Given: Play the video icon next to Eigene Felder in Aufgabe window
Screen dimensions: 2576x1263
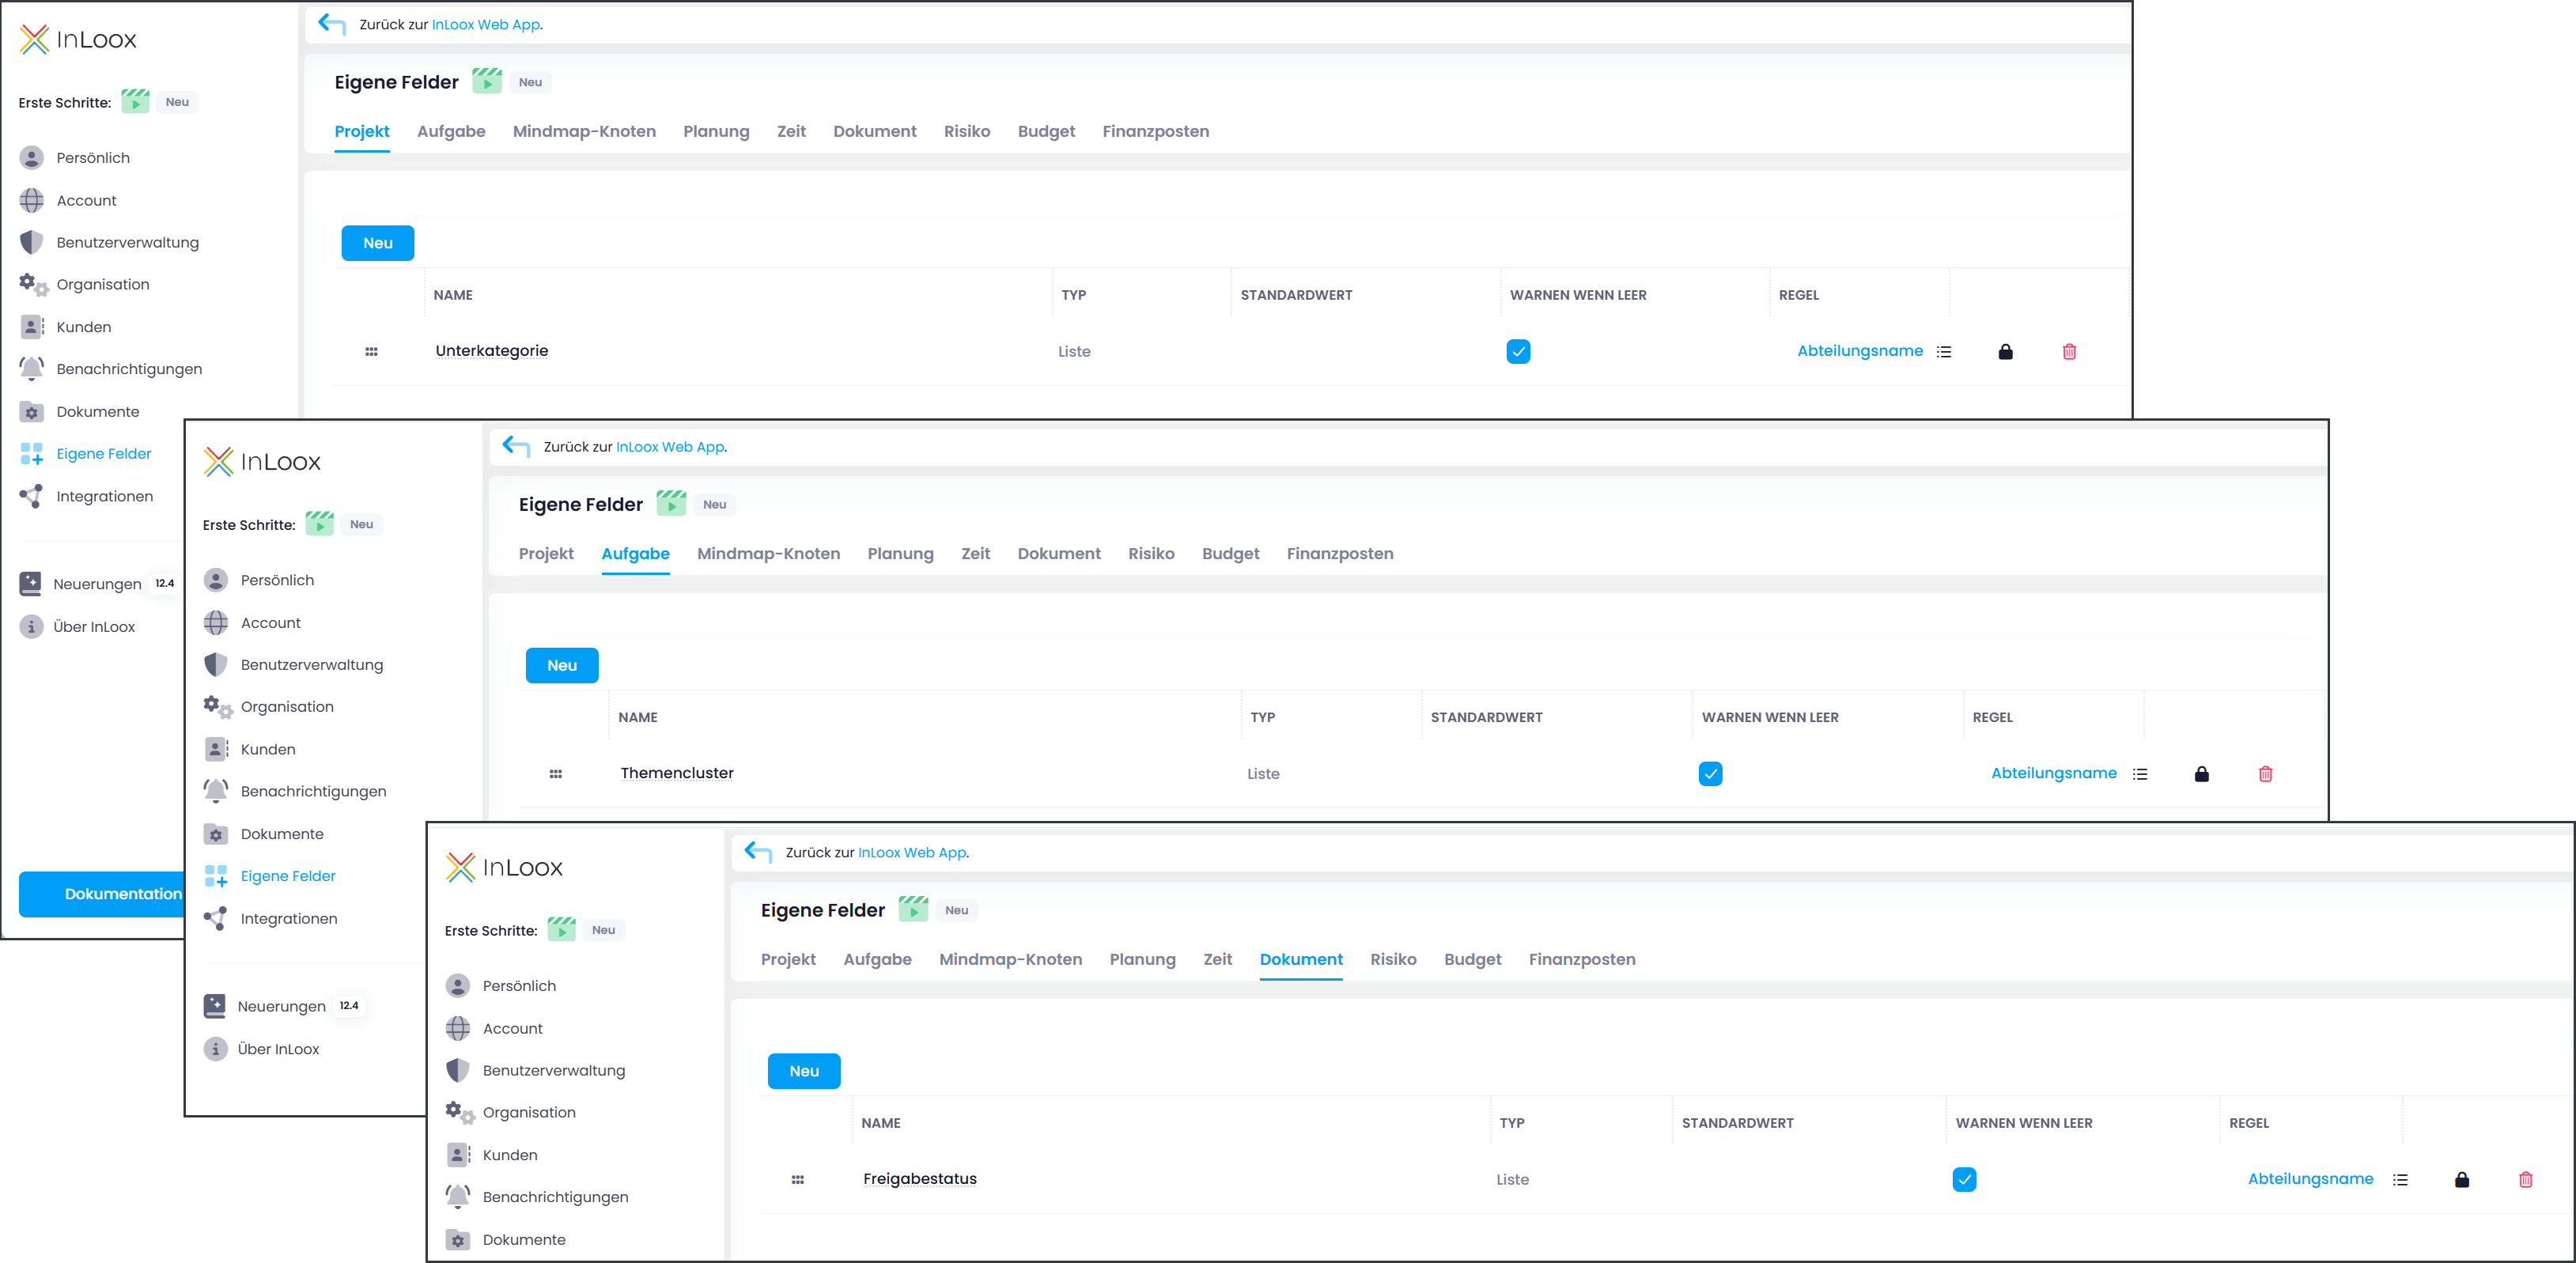Looking at the screenshot, I should tap(671, 503).
